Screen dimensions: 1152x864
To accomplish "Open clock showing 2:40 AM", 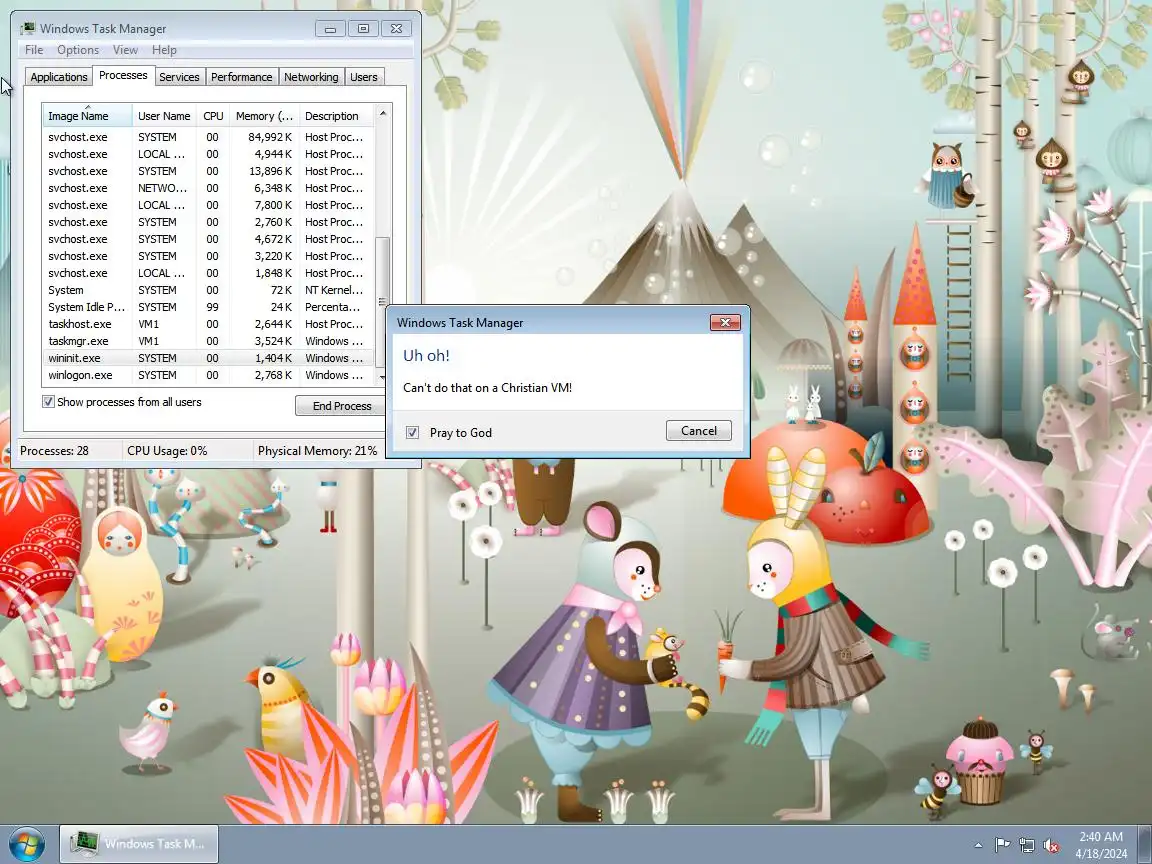I will (x=1101, y=845).
